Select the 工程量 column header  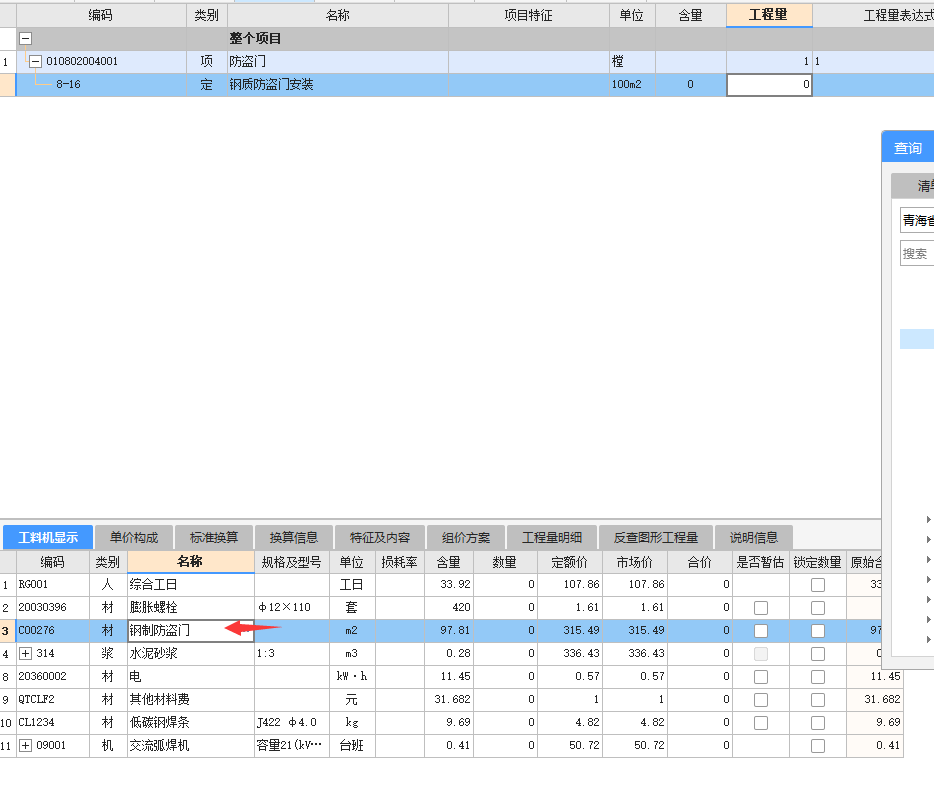click(x=769, y=15)
